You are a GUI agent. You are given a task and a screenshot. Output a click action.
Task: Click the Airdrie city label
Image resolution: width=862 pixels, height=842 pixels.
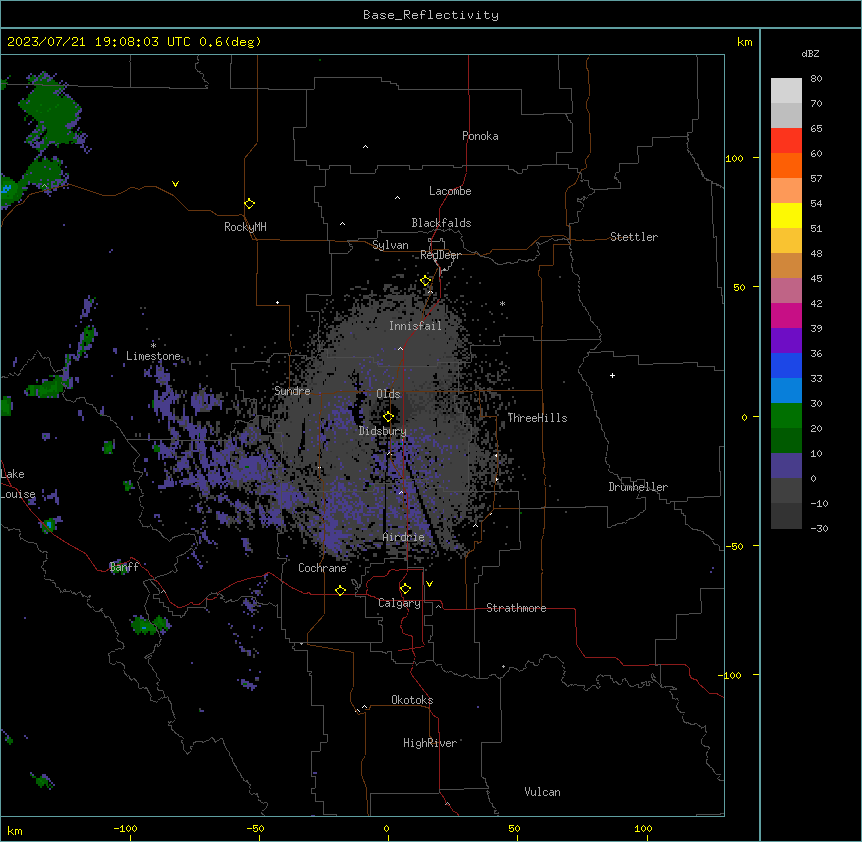pos(403,537)
